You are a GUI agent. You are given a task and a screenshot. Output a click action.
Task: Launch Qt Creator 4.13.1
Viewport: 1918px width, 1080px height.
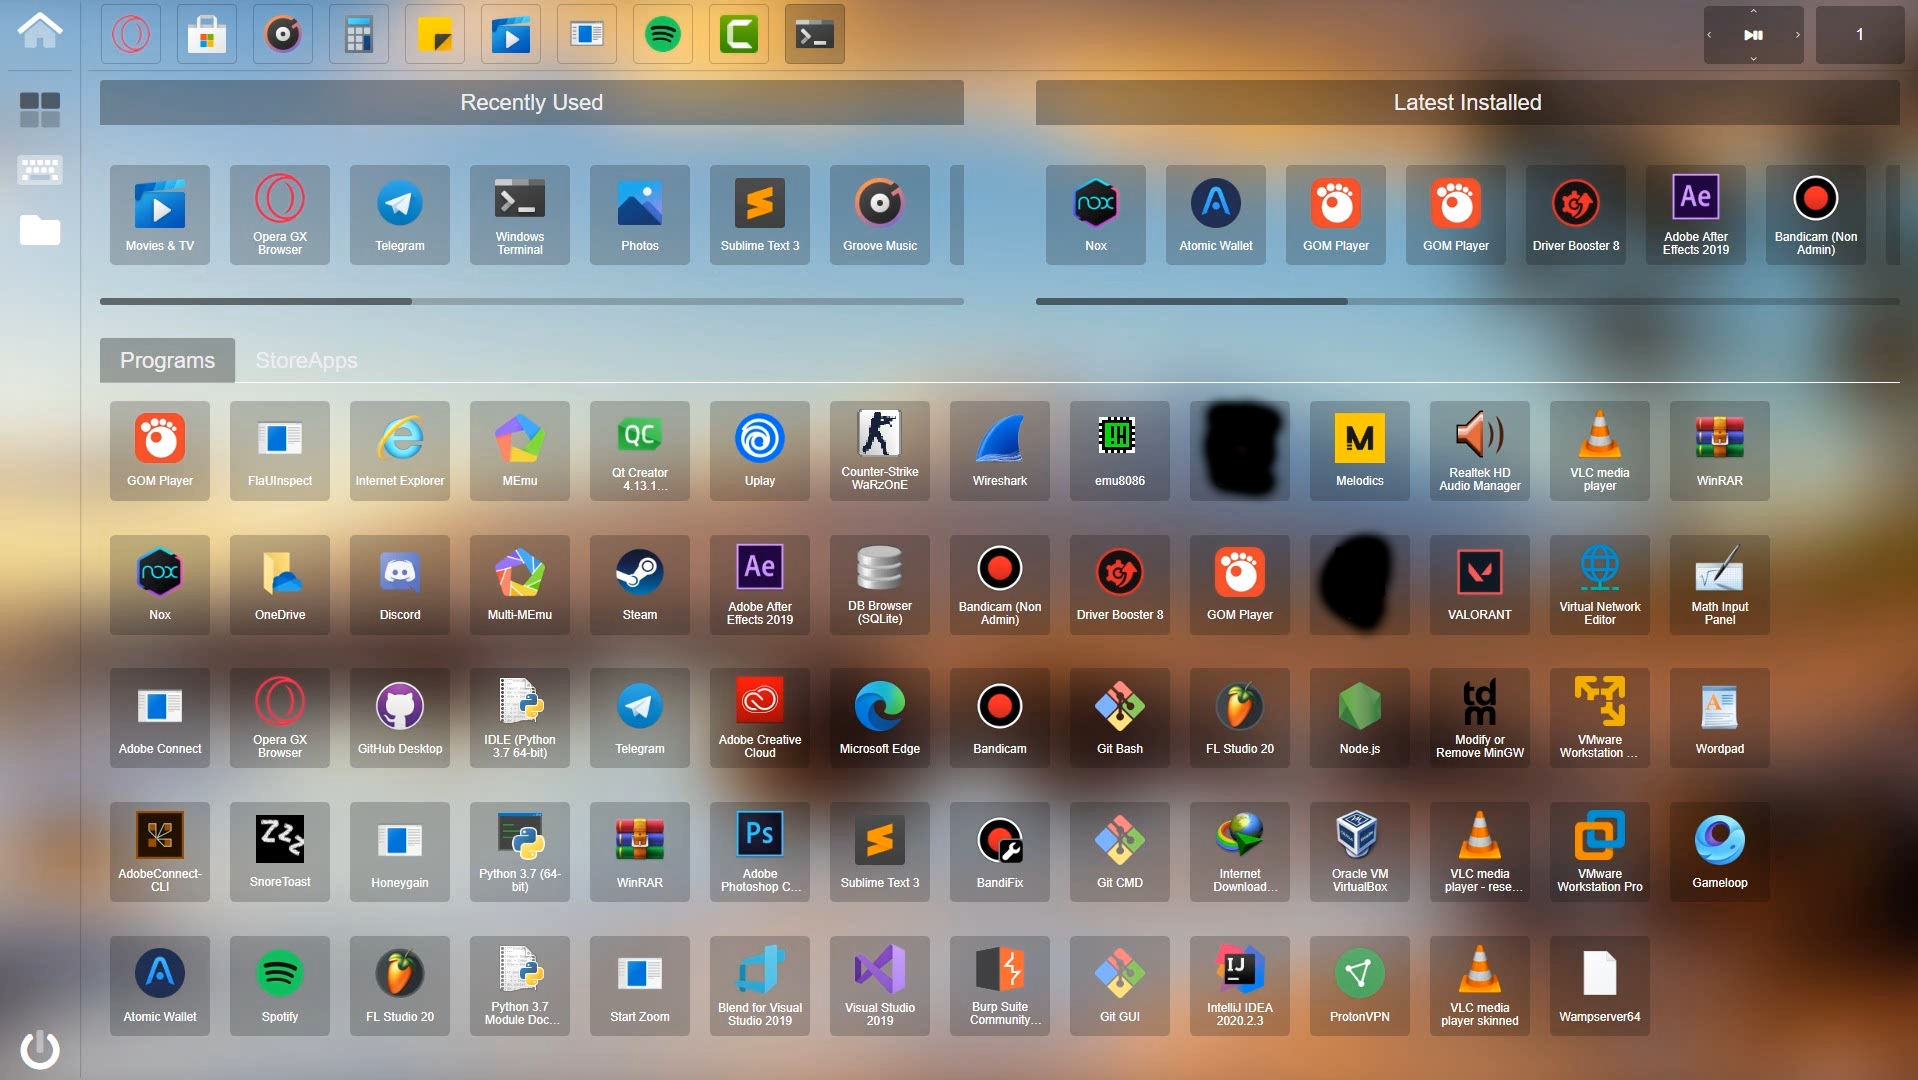coord(640,451)
